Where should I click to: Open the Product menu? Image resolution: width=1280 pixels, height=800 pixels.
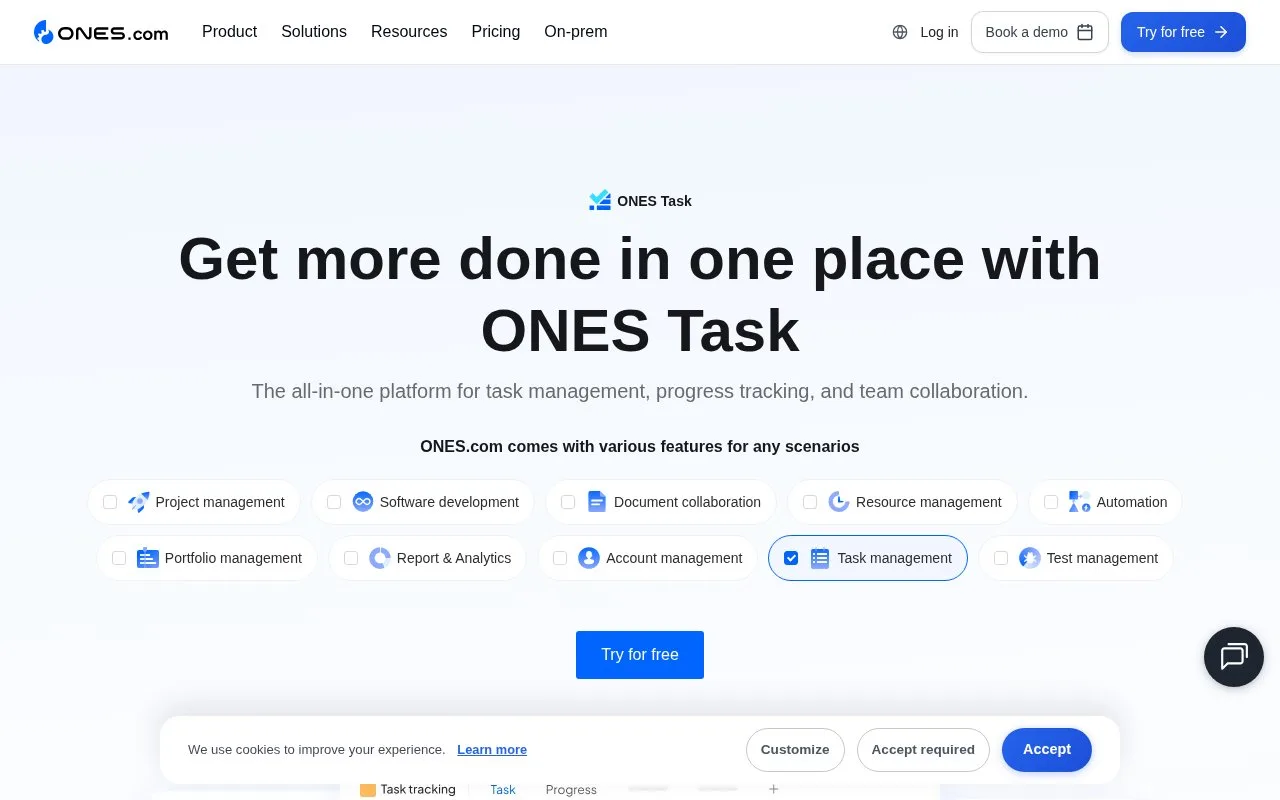[229, 32]
